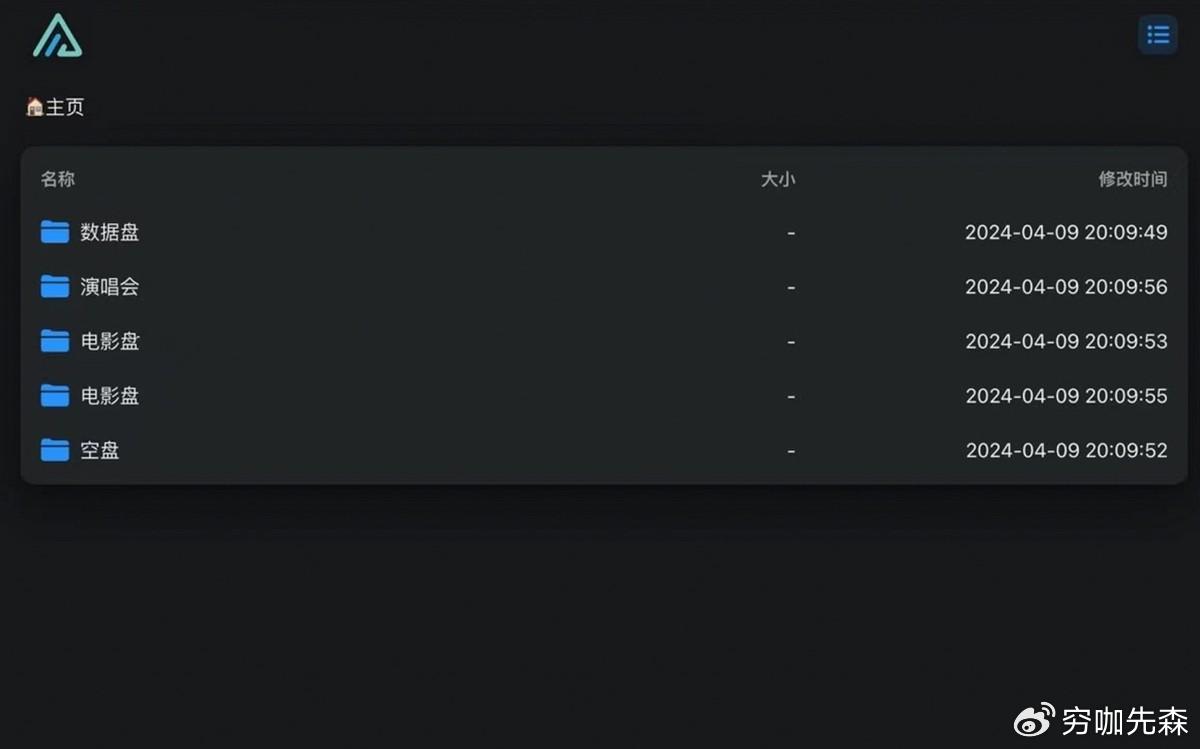This screenshot has width=1200, height=749.
Task: Open the 演唱会 folder name
Action: click(110, 287)
